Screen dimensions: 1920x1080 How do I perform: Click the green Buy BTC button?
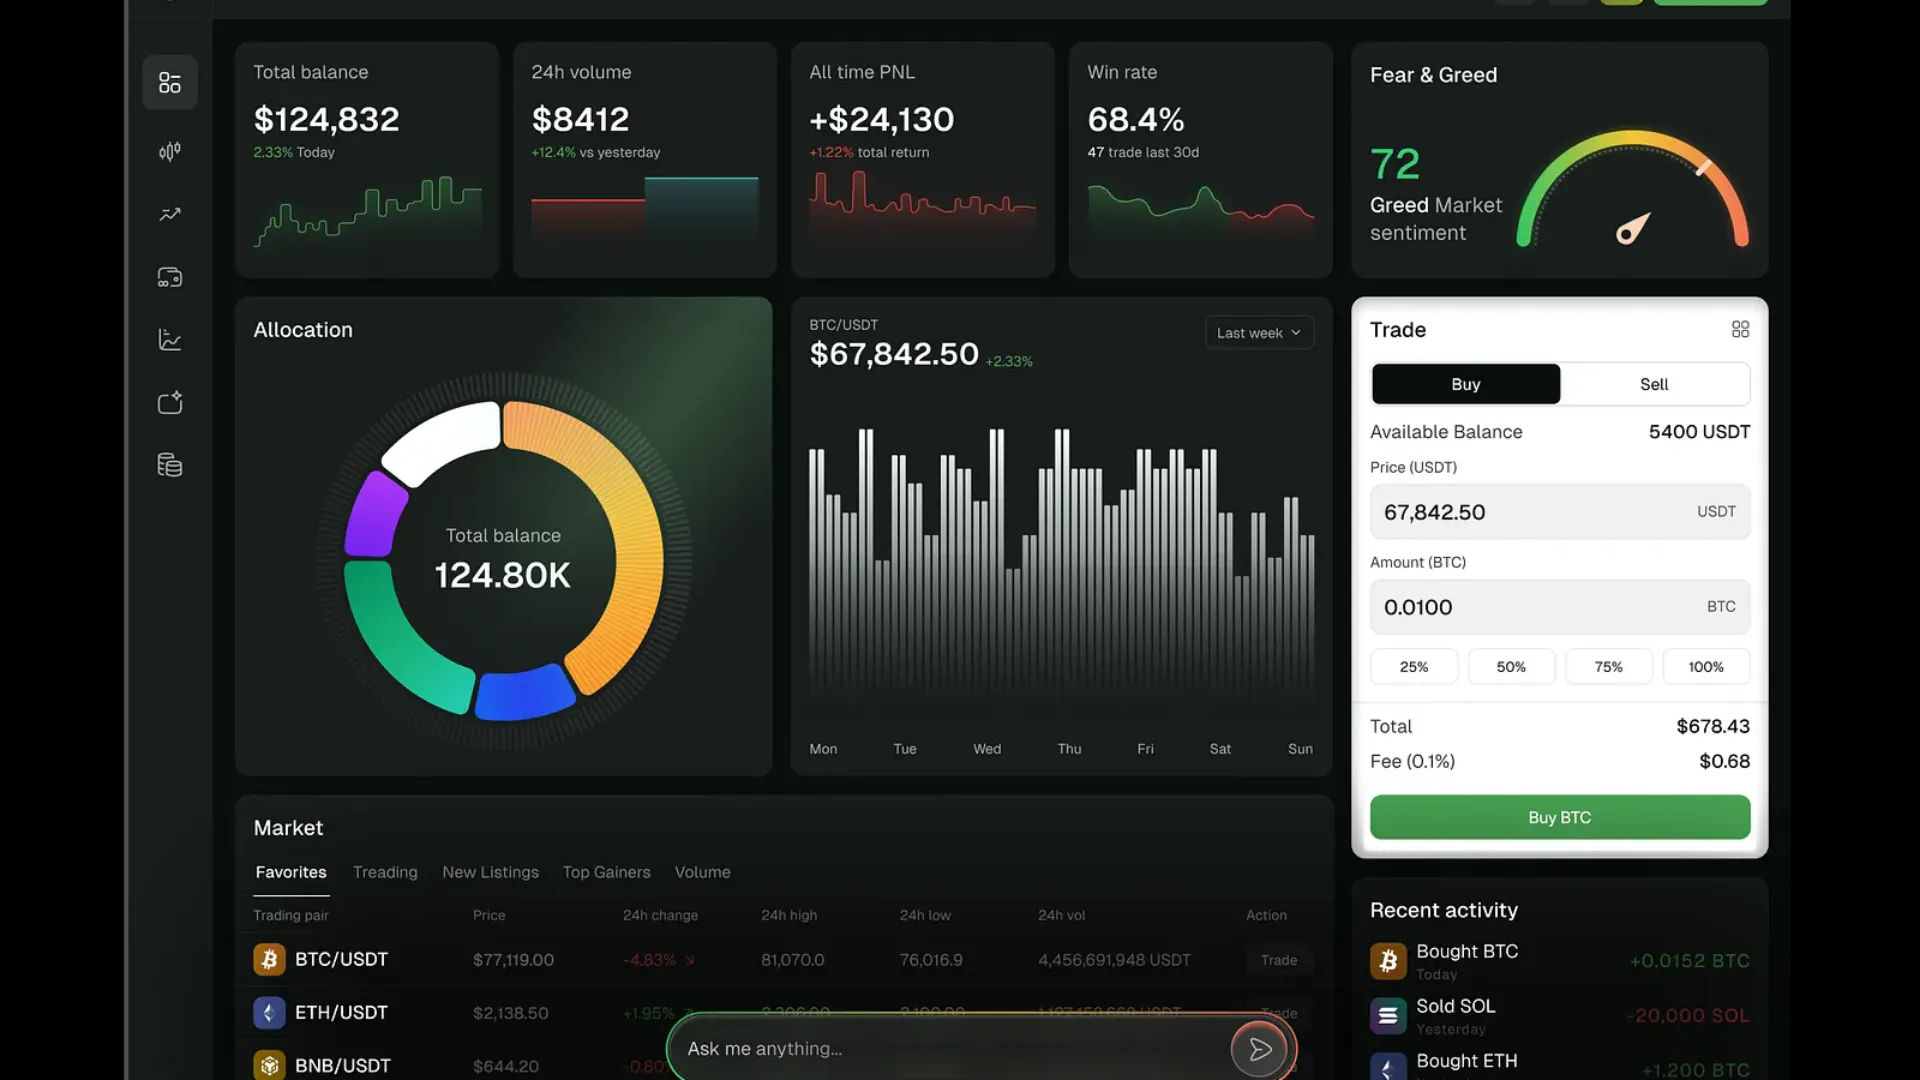1560,817
